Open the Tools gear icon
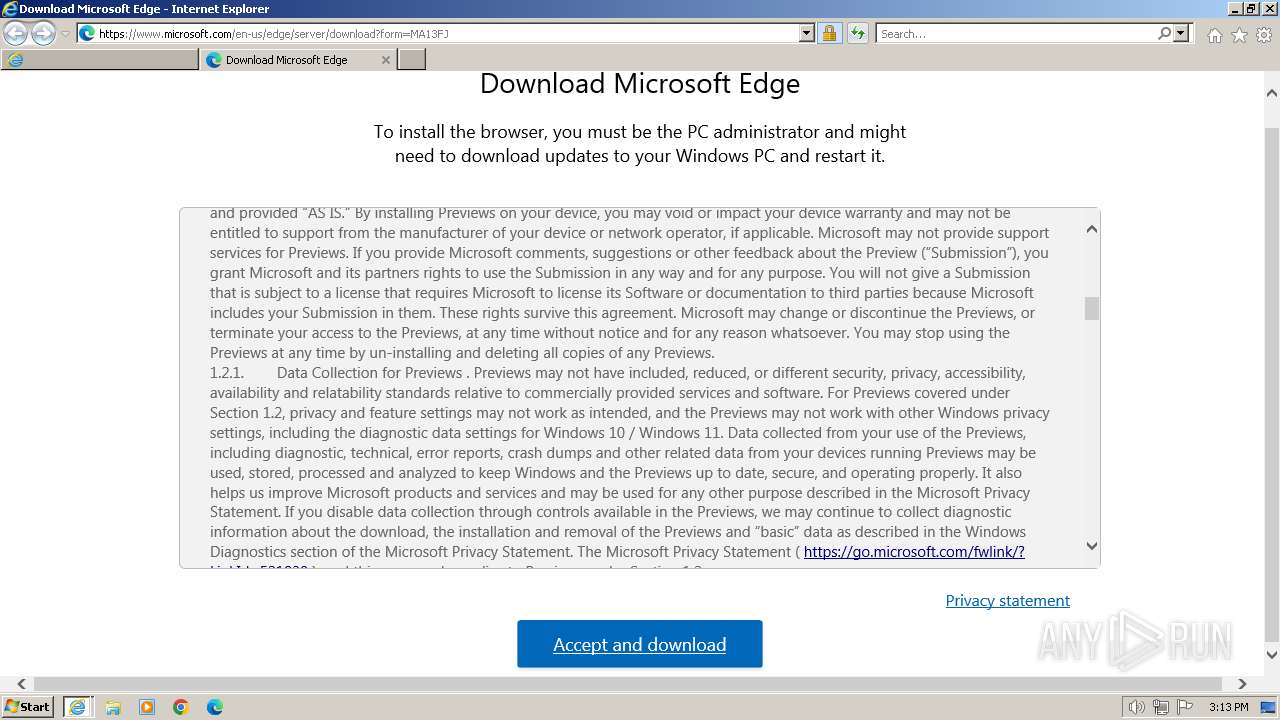The width and height of the screenshot is (1280, 720). (x=1264, y=35)
